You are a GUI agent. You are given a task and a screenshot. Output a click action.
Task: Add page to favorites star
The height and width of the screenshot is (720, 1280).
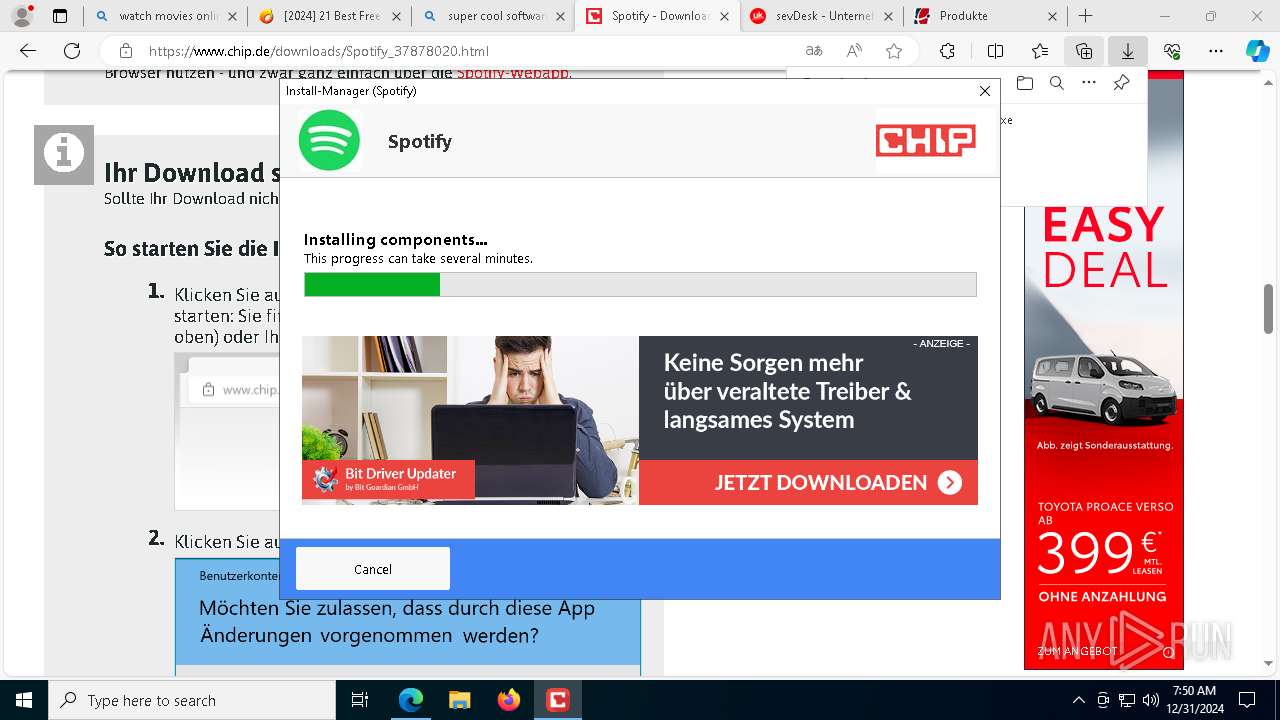(894, 51)
